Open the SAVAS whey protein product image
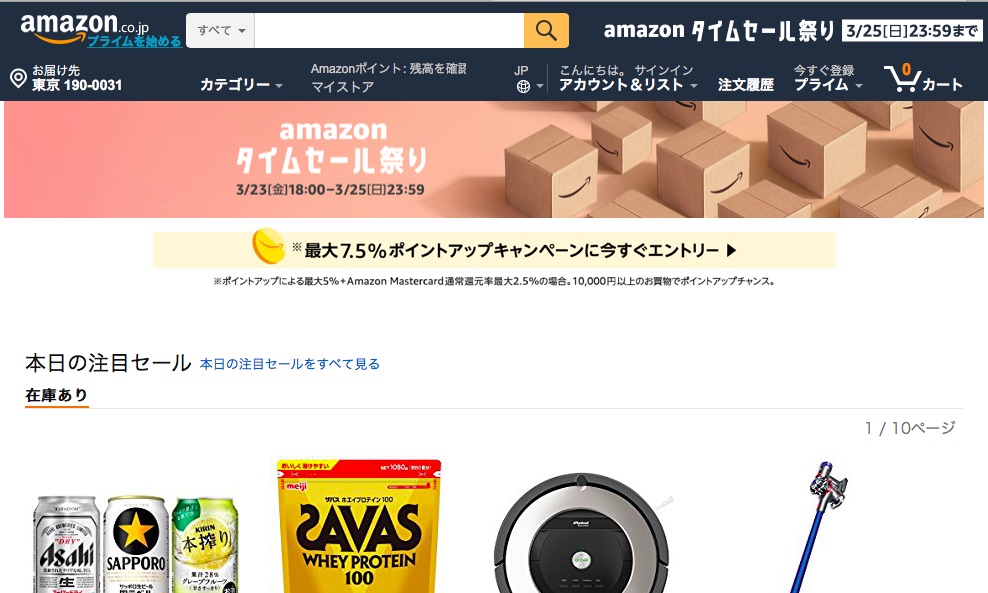Viewport: 988px width, 593px height. [x=359, y=526]
